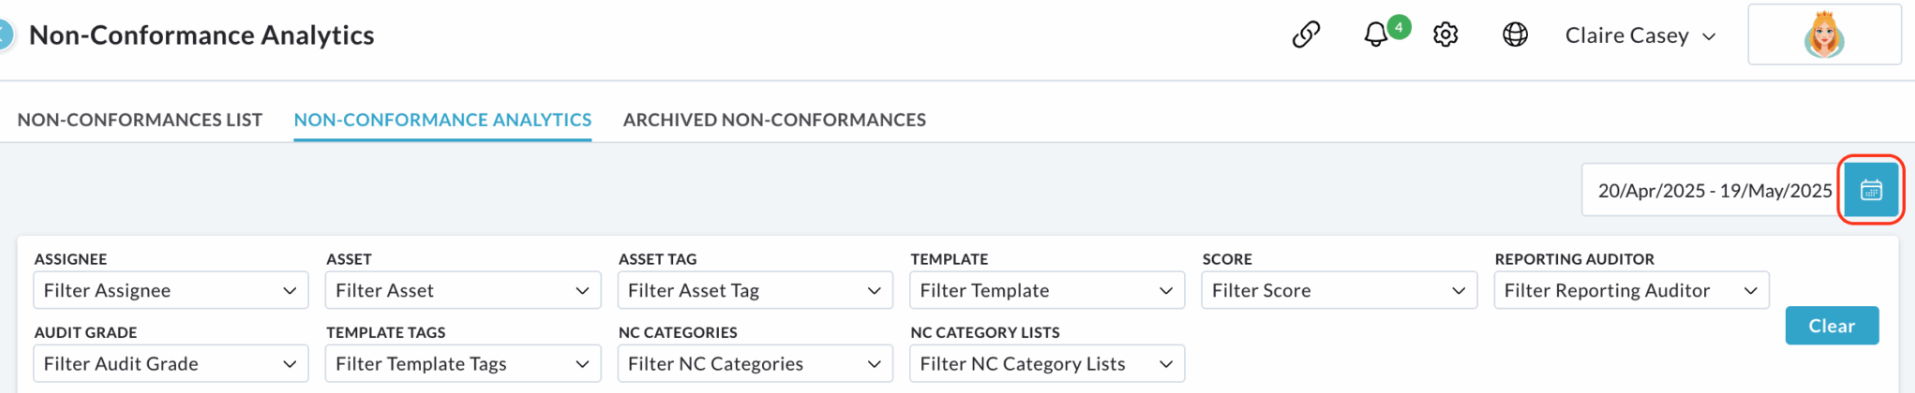Click the back arrow beside page title
The height and width of the screenshot is (393, 1915).
5,35
